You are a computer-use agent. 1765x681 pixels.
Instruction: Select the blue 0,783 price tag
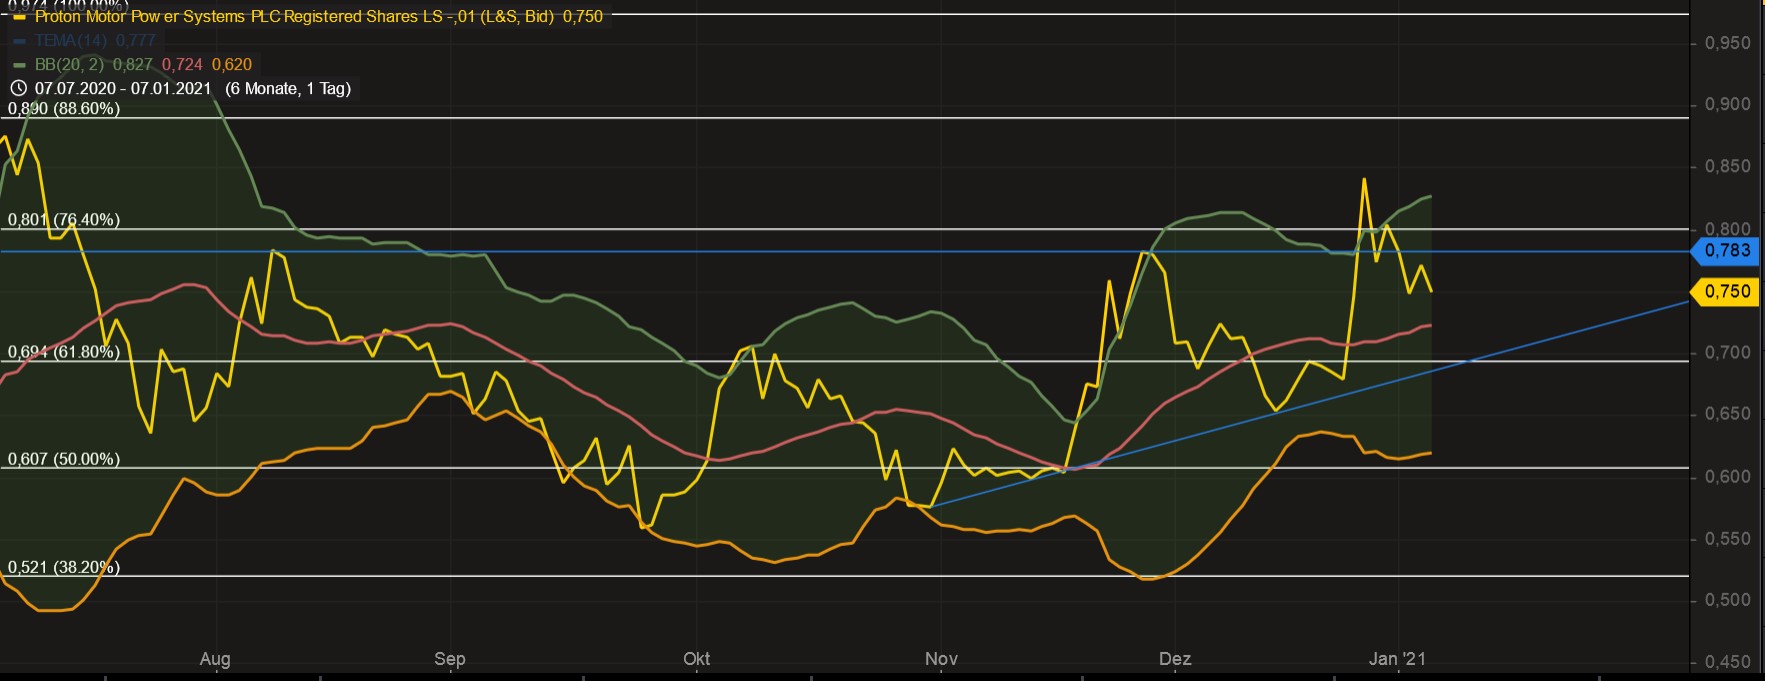(1725, 250)
